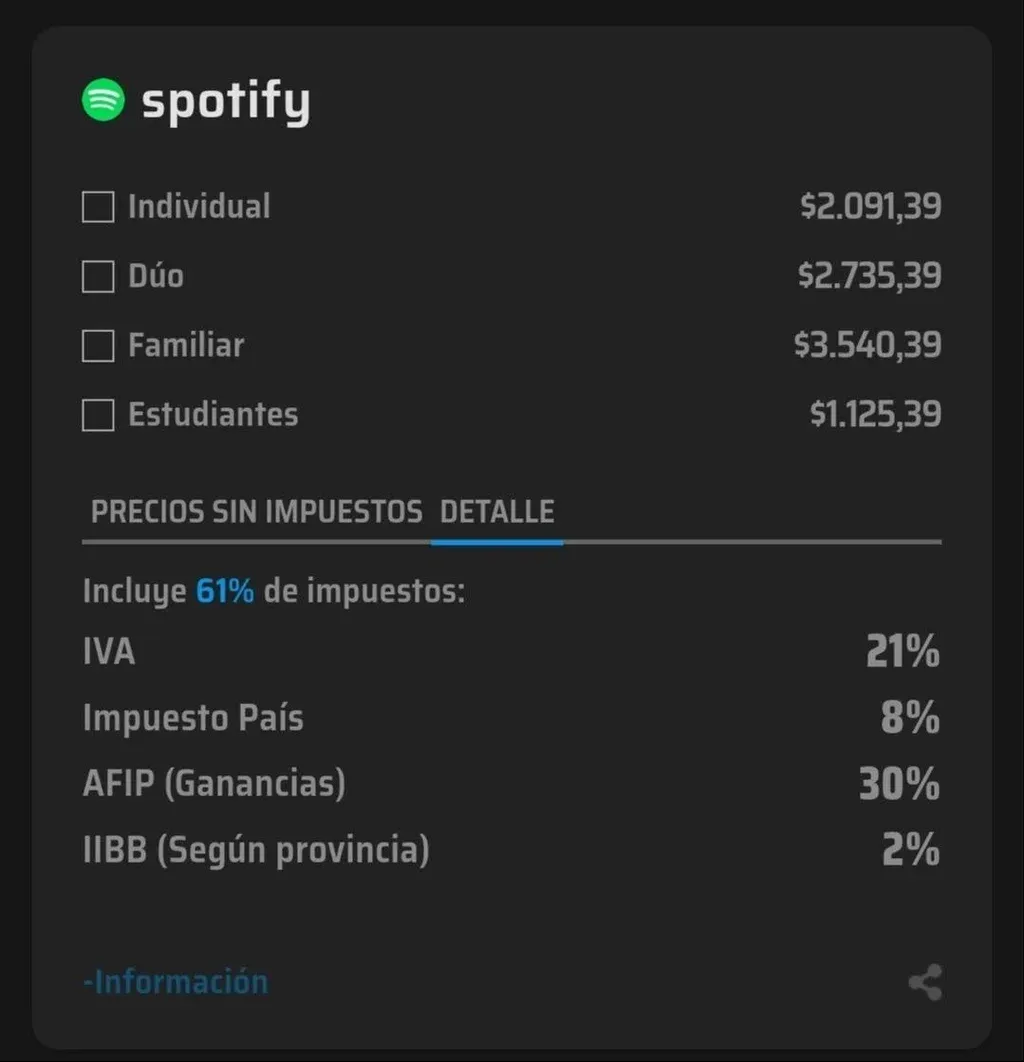Click the share icon

925,983
